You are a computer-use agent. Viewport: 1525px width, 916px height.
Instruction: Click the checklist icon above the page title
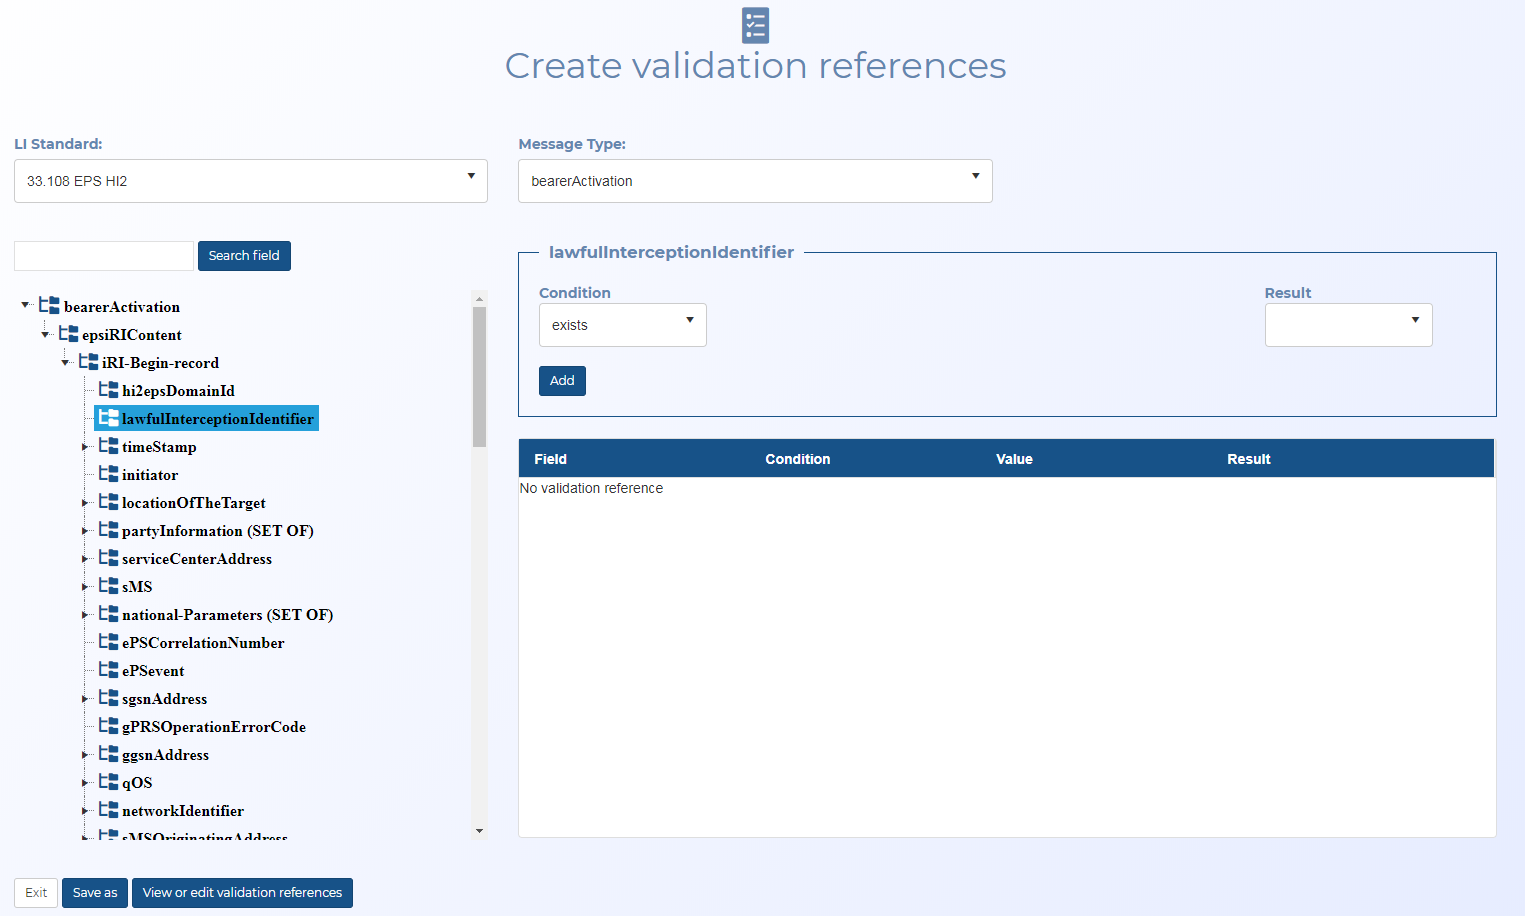(755, 26)
